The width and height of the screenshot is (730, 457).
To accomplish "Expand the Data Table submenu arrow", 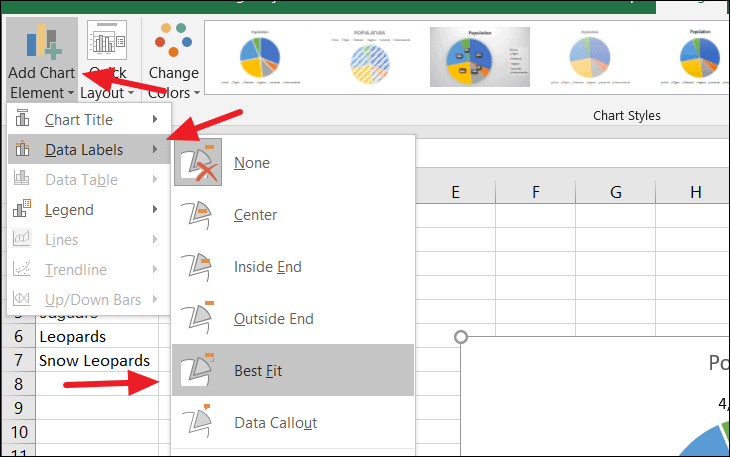I will pos(155,179).
